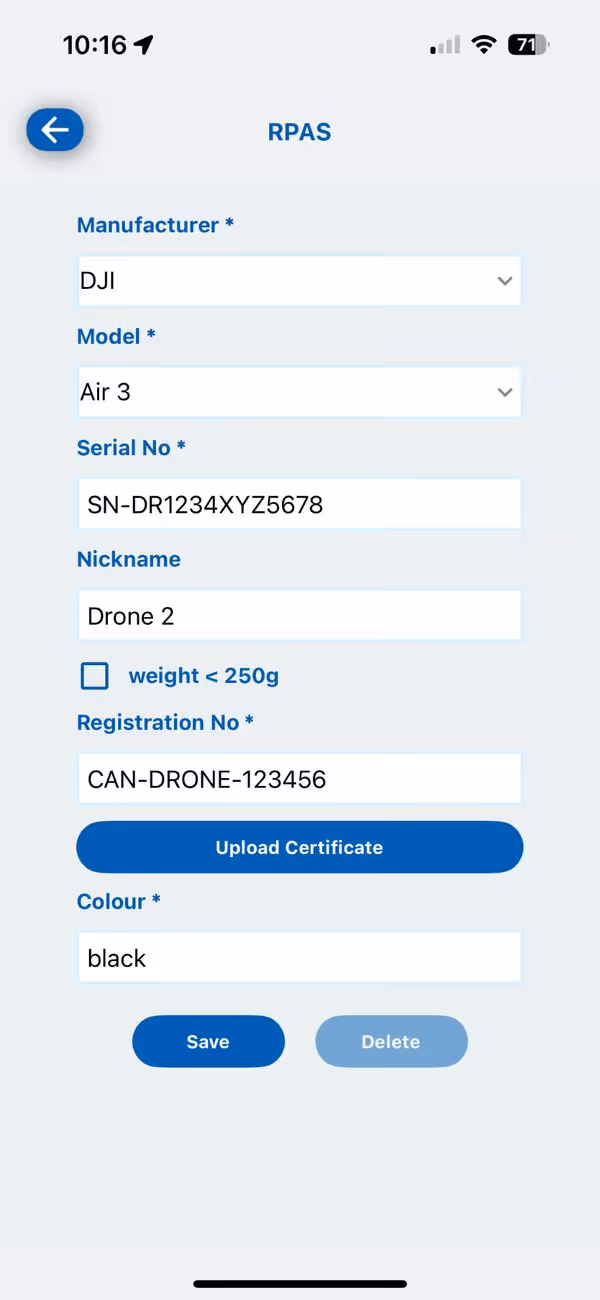Tap the cellular signal bars icon
This screenshot has width=600, height=1300.
pyautogui.click(x=443, y=44)
